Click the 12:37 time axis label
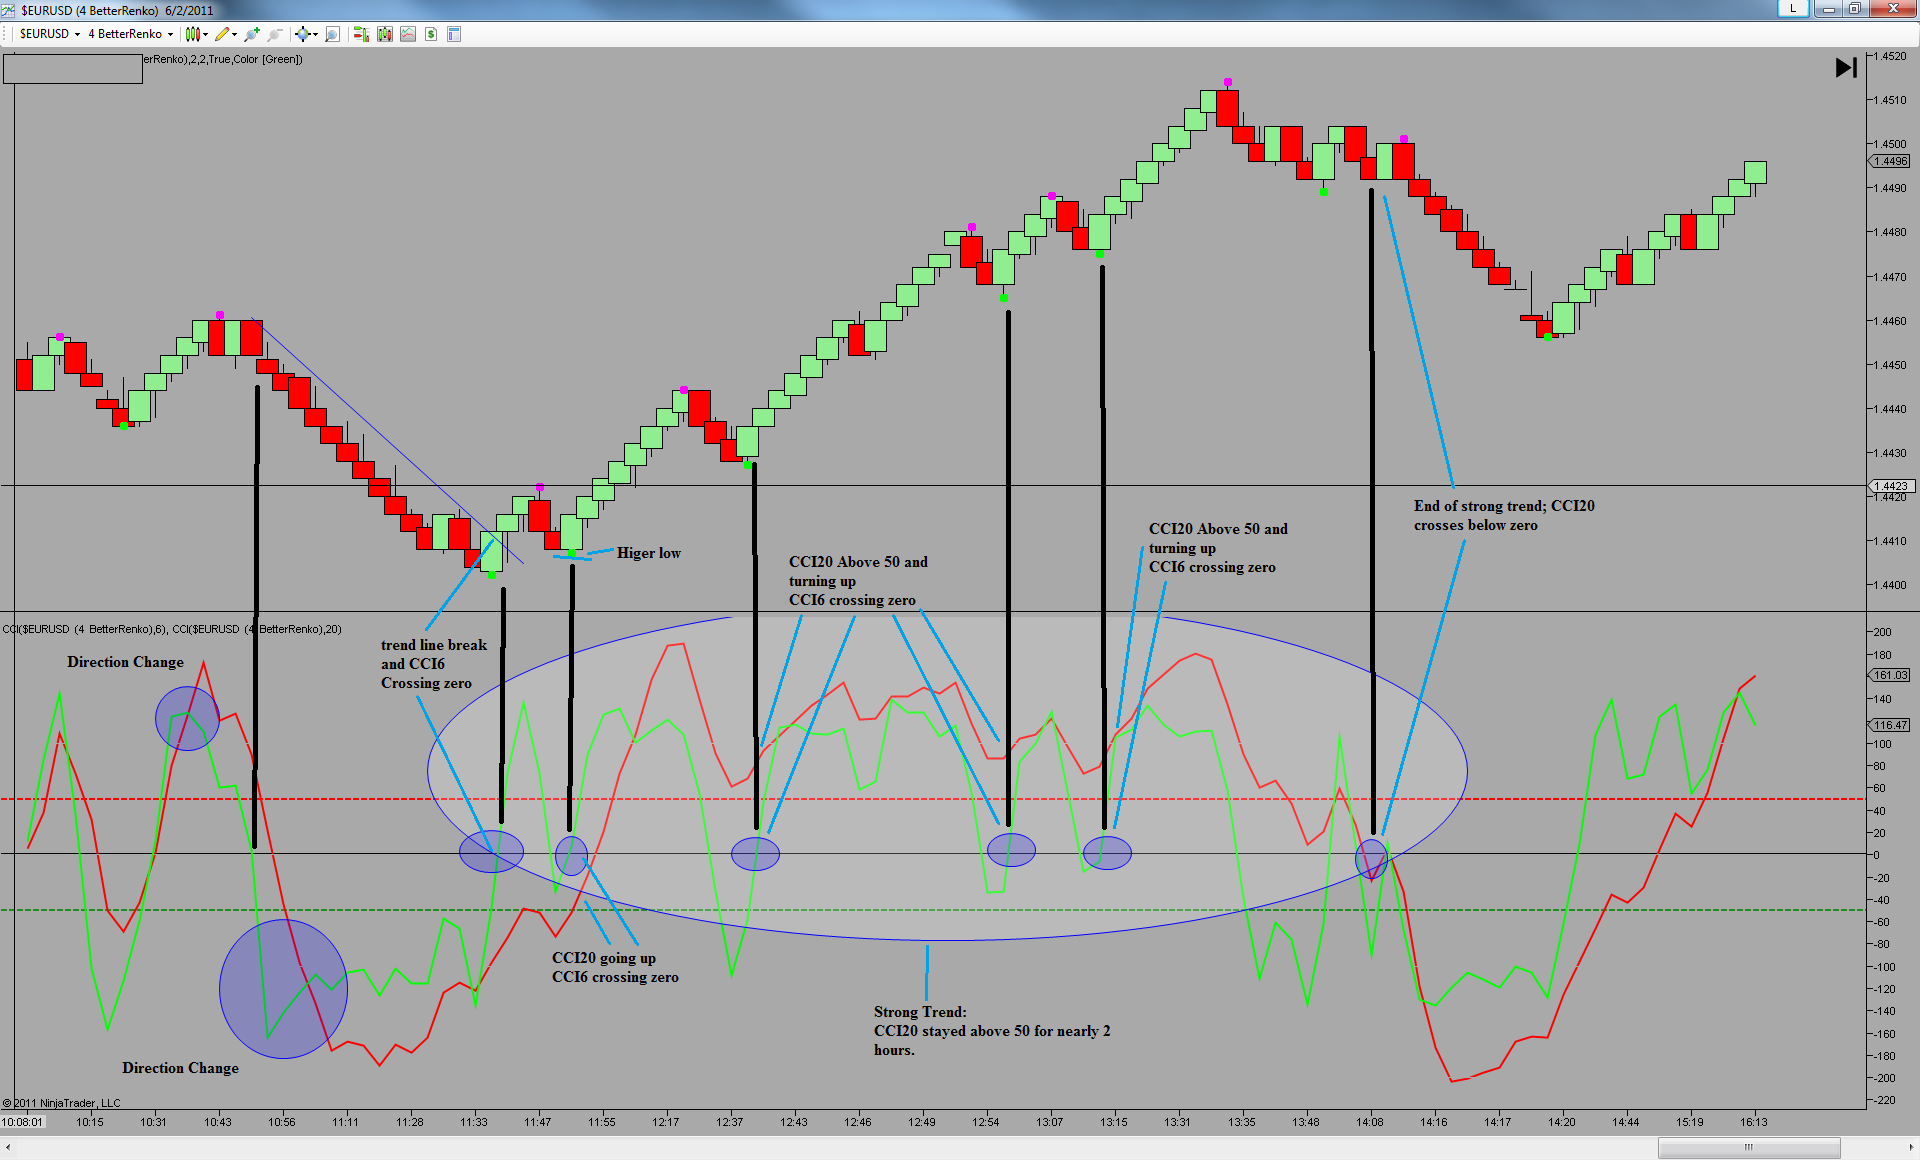The image size is (1920, 1160). 730,1122
